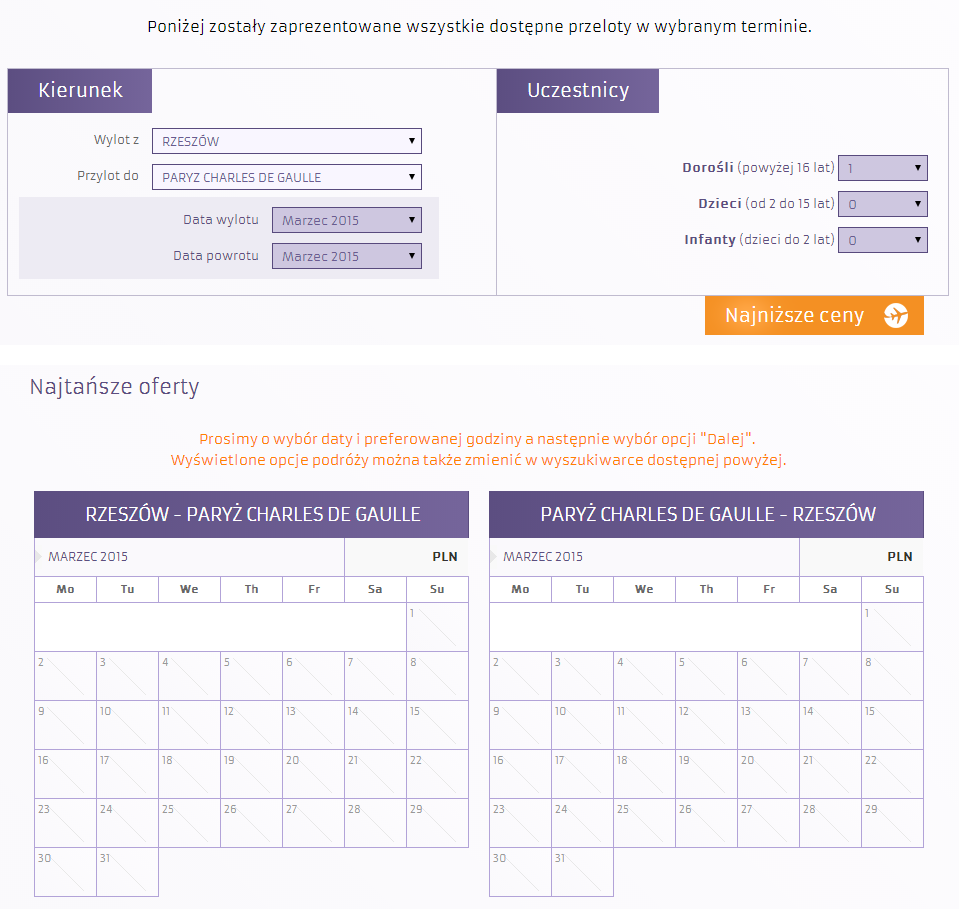Open the Dorośli passenger count dropdown
The width and height of the screenshot is (977, 909).
pyautogui.click(x=882, y=168)
